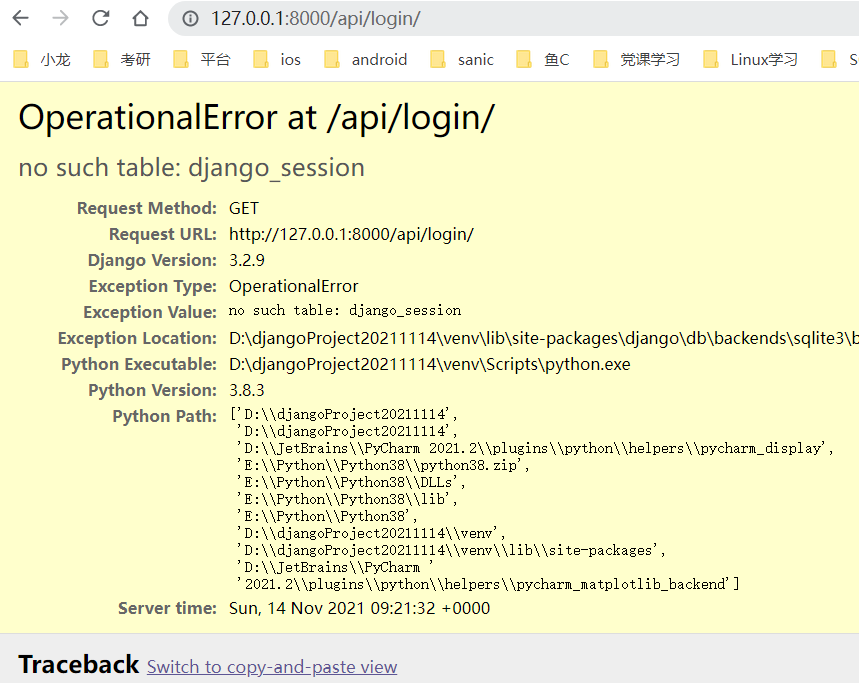
Task: Open the 小龙 bookmark folder
Action: [42, 59]
